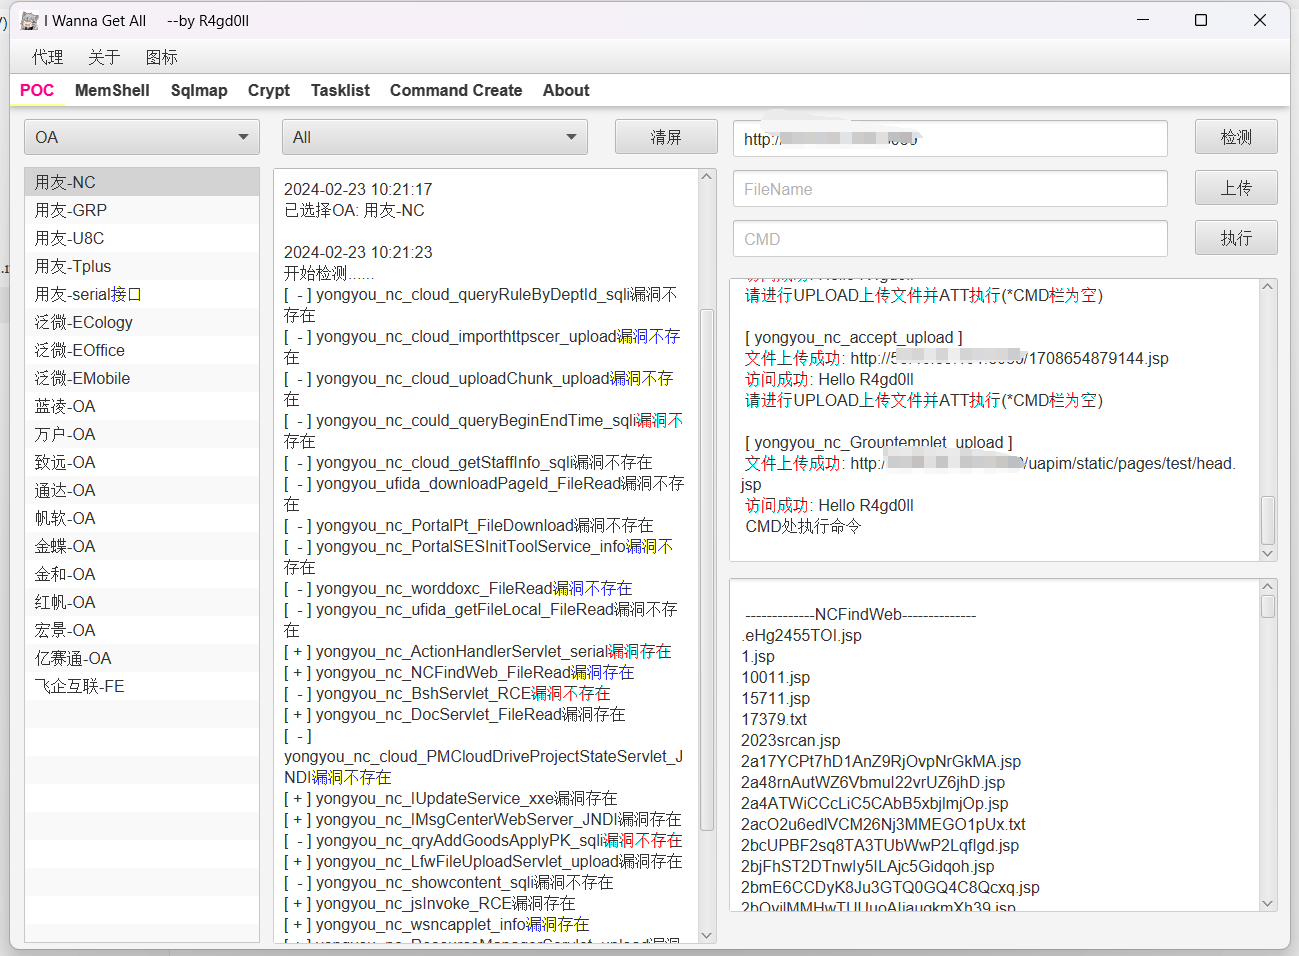Open the 图标 menu
Image resolution: width=1299 pixels, height=956 pixels.
(x=161, y=57)
